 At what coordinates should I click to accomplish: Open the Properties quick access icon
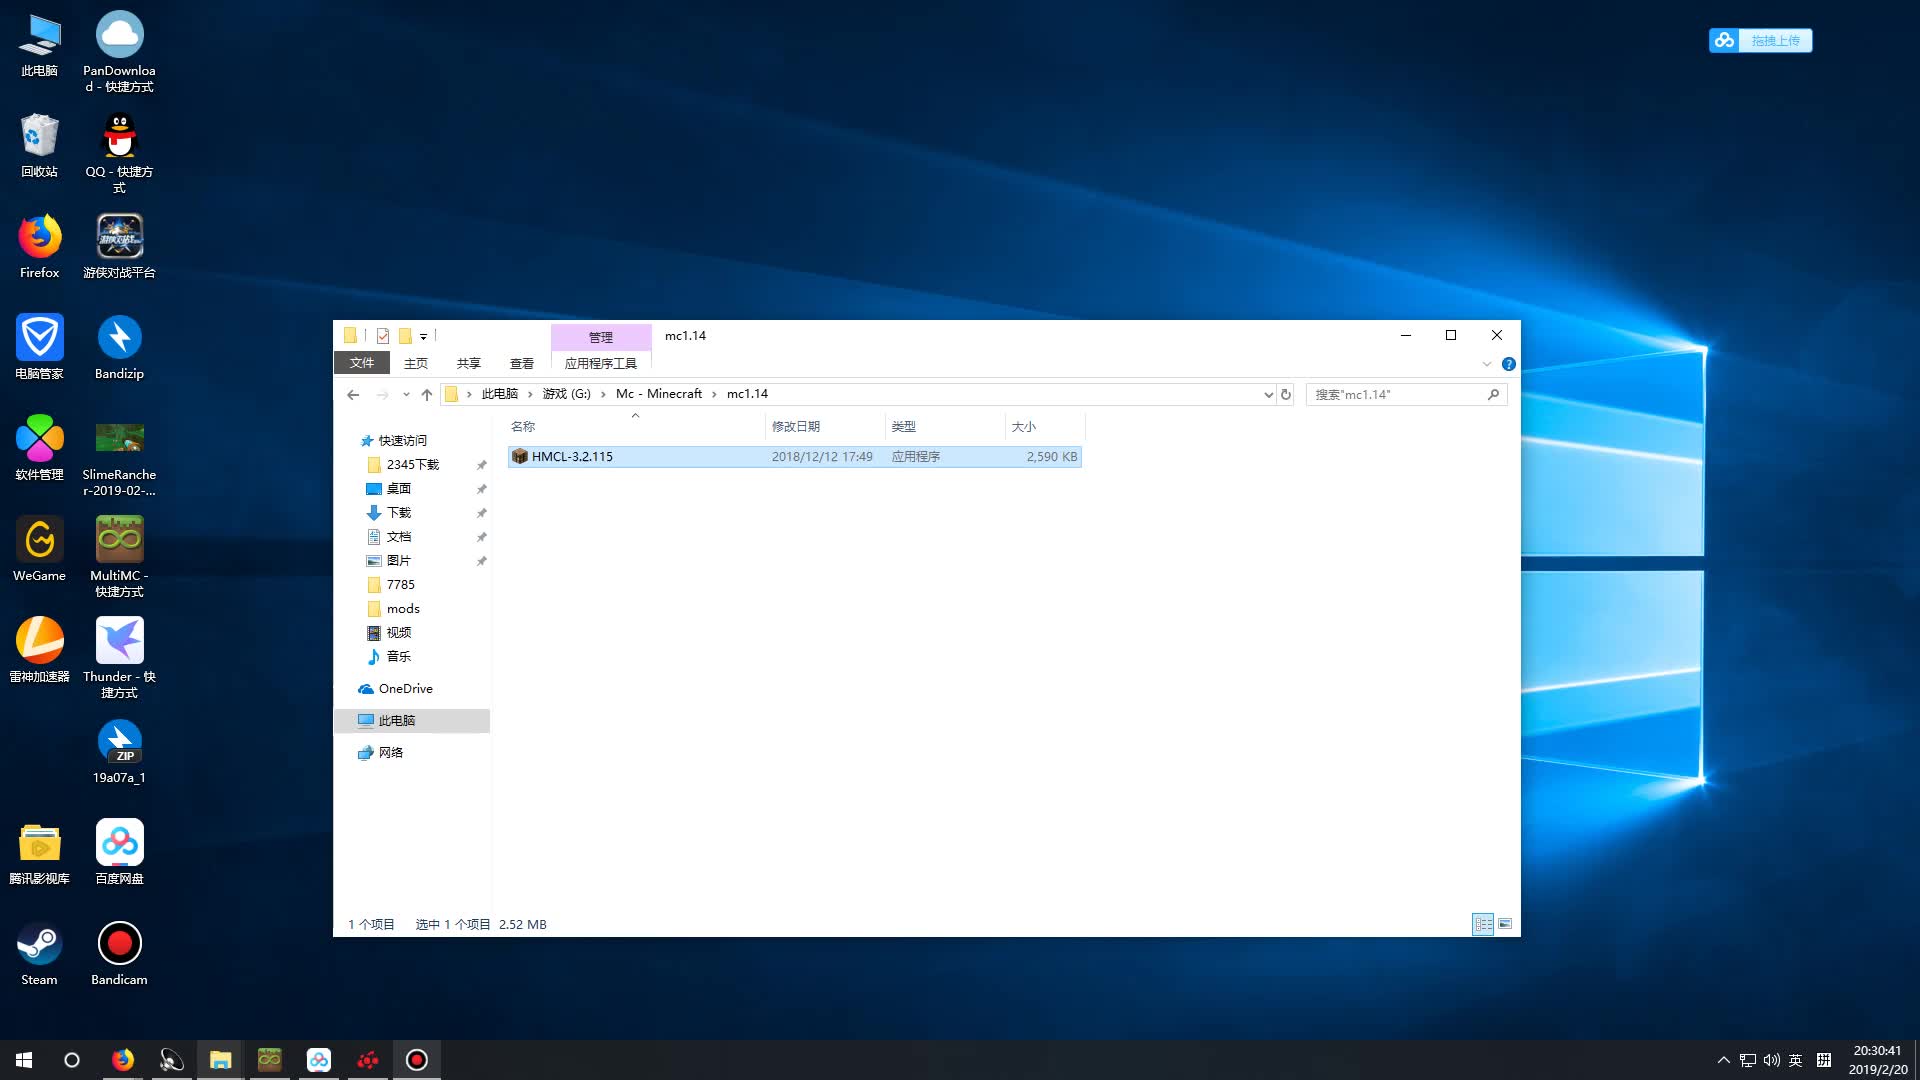(x=383, y=336)
